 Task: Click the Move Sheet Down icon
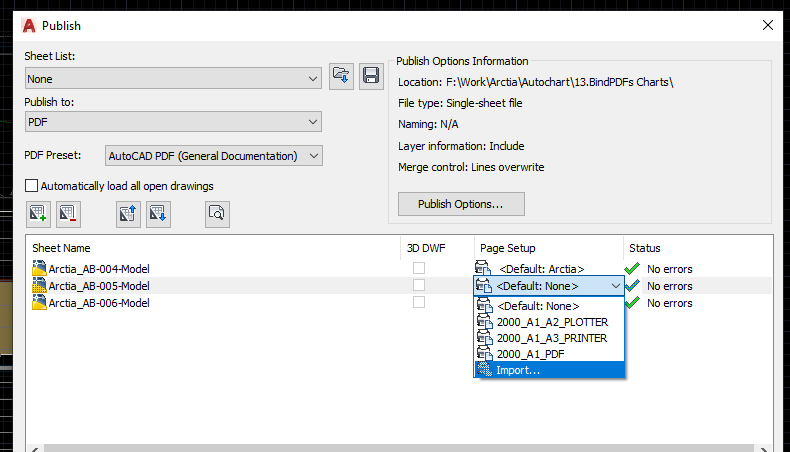click(x=157, y=212)
